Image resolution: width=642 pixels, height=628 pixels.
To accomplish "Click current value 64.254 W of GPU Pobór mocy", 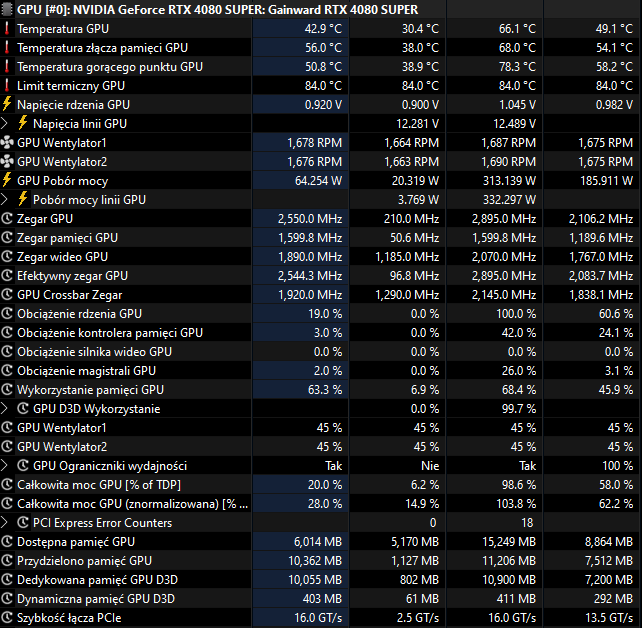I will (318, 181).
